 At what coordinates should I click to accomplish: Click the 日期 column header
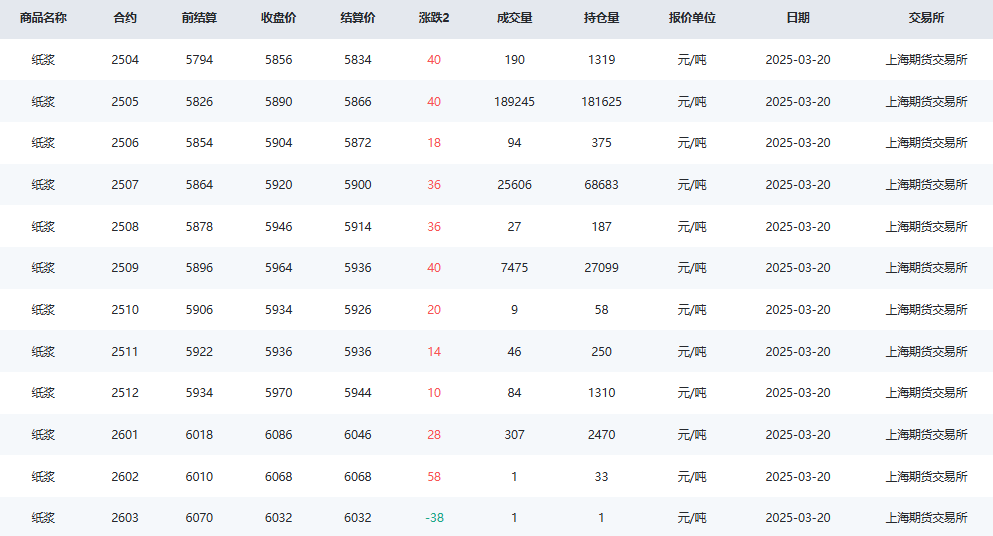797,18
